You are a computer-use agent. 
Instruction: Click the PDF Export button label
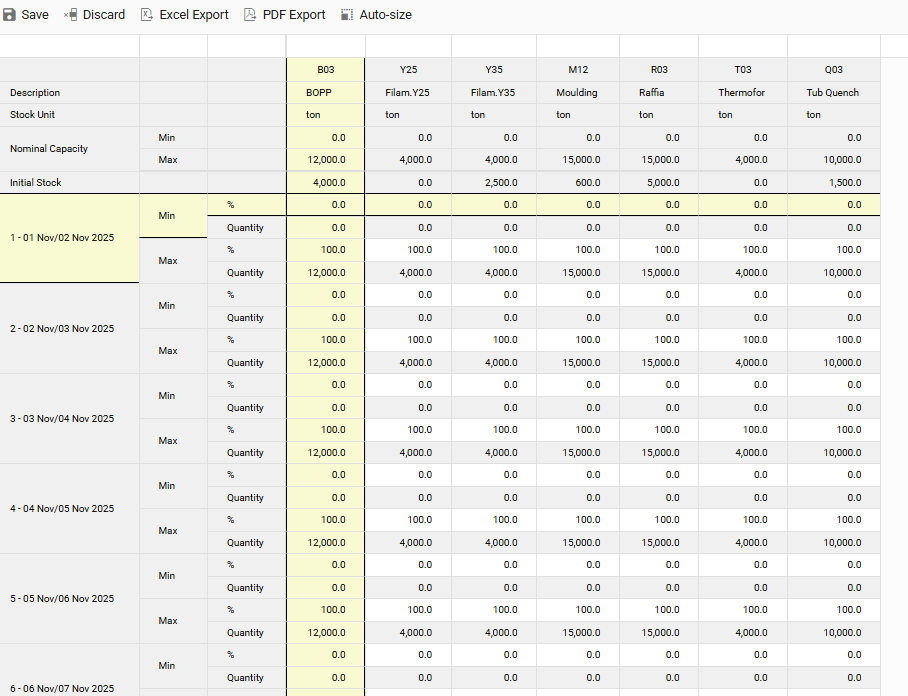pyautogui.click(x=294, y=14)
